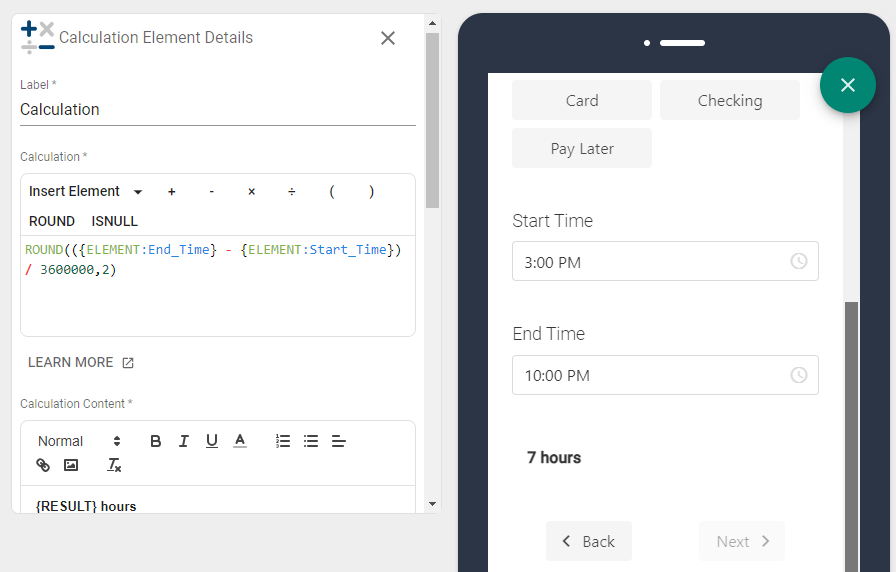Click the details panel scroll down arrow
This screenshot has width=896, height=572.
[432, 503]
